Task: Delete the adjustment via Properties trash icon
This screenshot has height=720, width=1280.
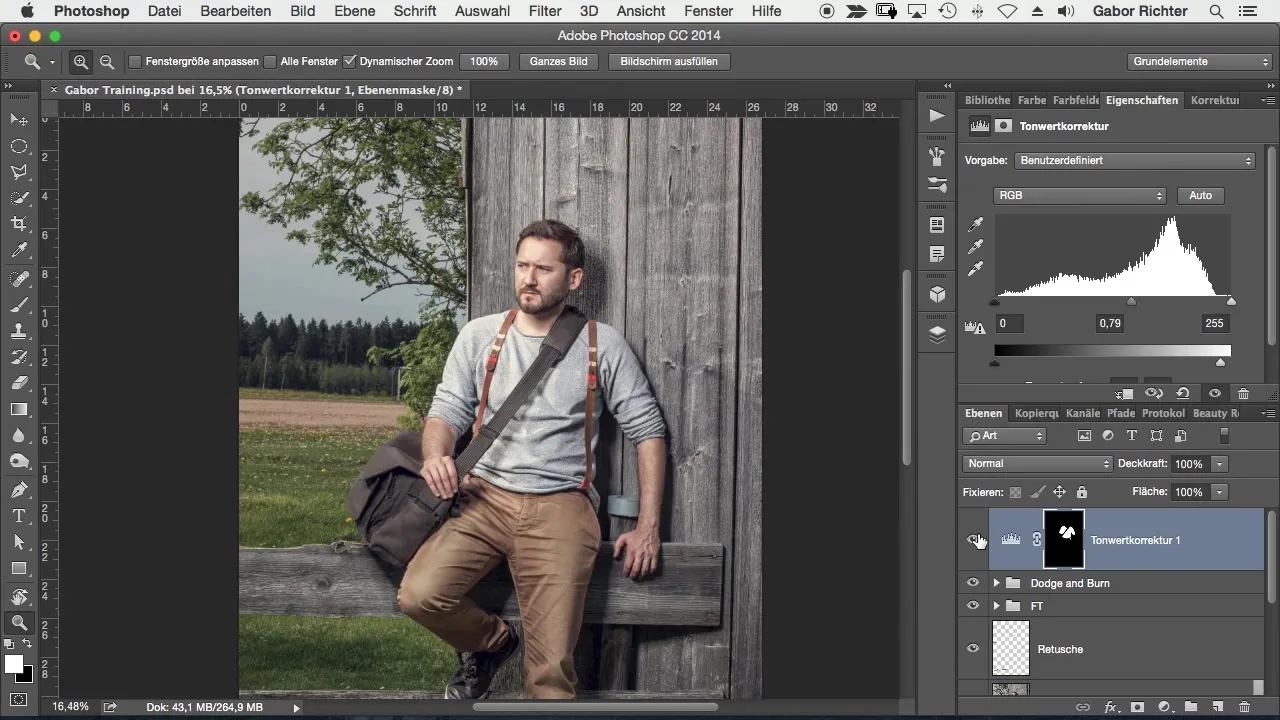Action: click(x=1243, y=394)
